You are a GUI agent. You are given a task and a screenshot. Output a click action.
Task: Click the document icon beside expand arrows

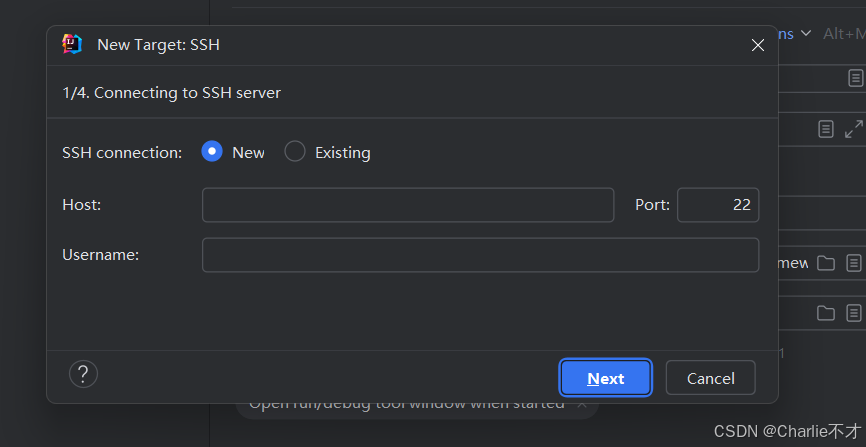coord(825,129)
